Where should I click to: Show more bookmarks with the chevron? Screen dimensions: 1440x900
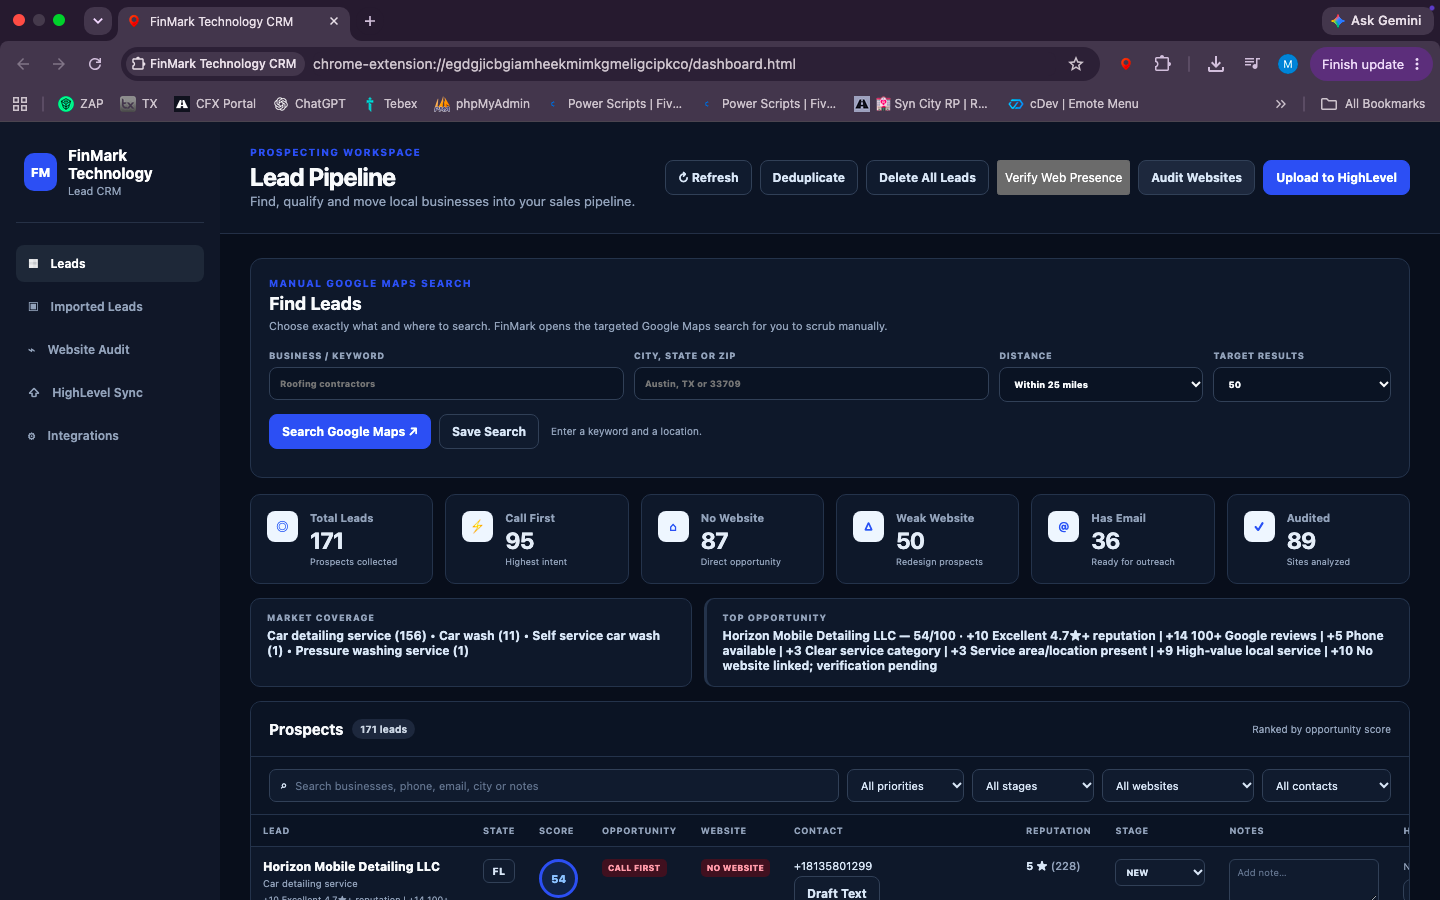(1281, 104)
